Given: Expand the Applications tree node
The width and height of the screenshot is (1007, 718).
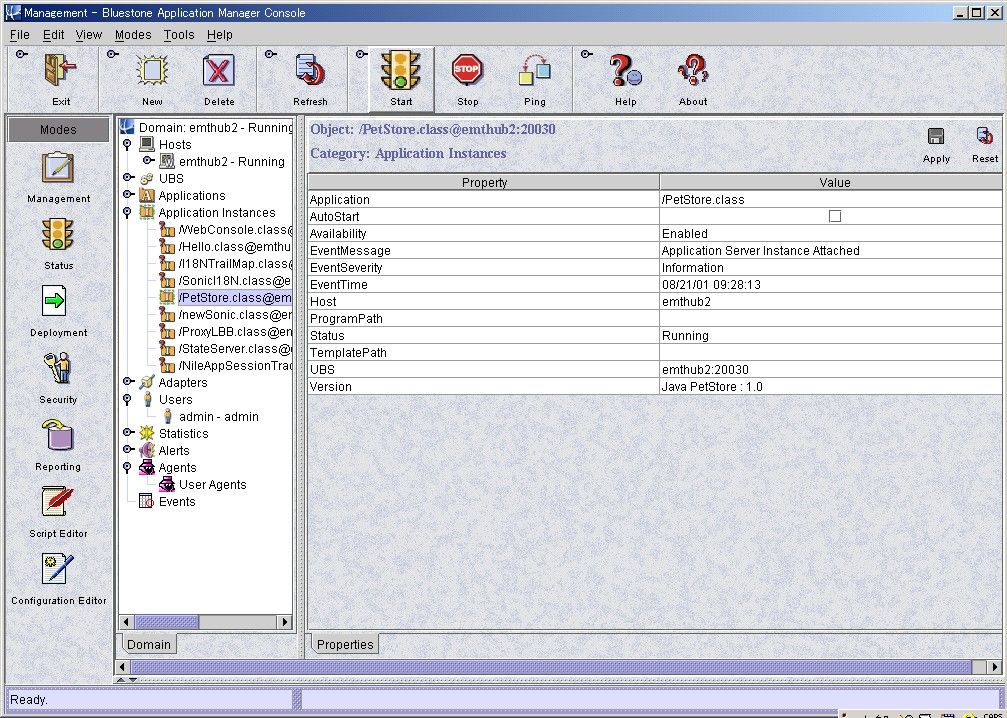Looking at the screenshot, I should [x=128, y=195].
